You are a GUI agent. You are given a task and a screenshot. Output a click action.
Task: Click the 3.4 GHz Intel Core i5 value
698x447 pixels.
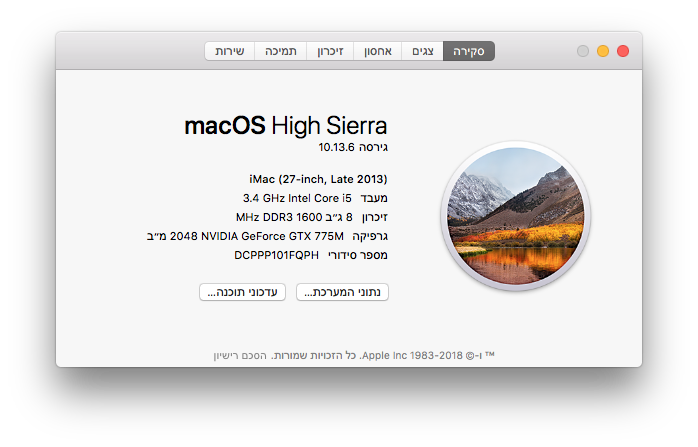click(x=297, y=198)
